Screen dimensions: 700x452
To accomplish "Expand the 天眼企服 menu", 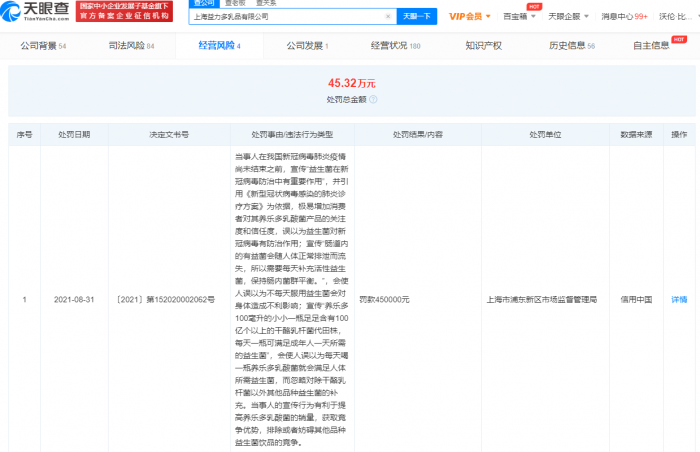I will click(x=569, y=16).
